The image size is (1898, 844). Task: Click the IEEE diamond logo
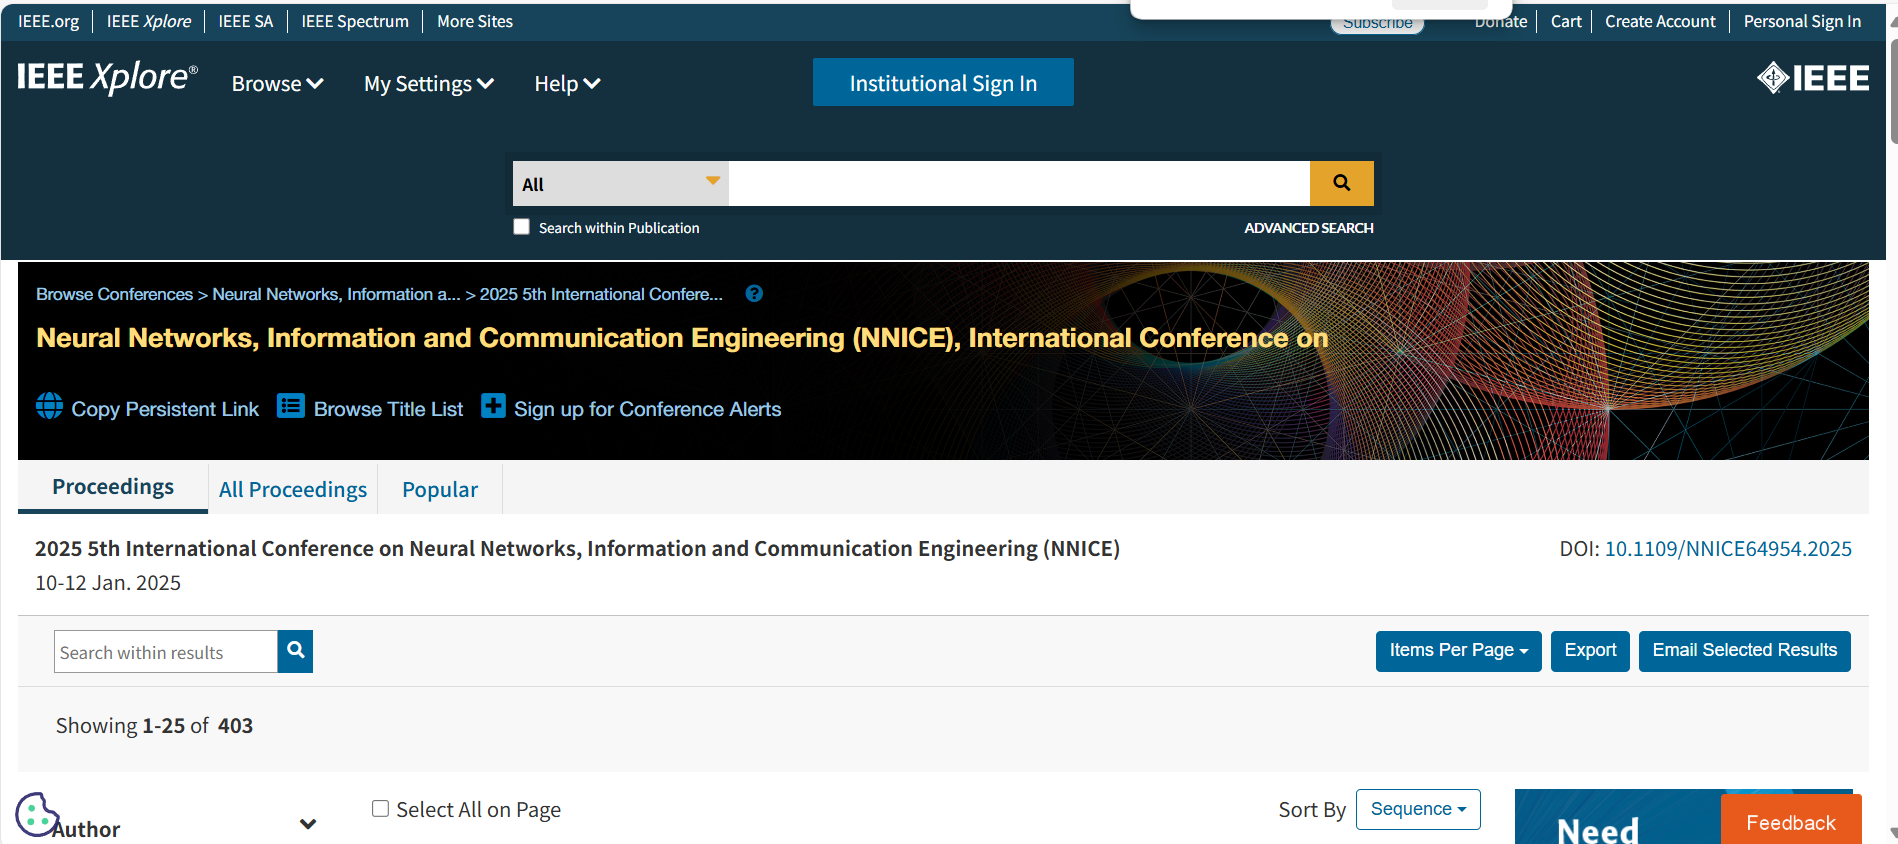[1812, 78]
